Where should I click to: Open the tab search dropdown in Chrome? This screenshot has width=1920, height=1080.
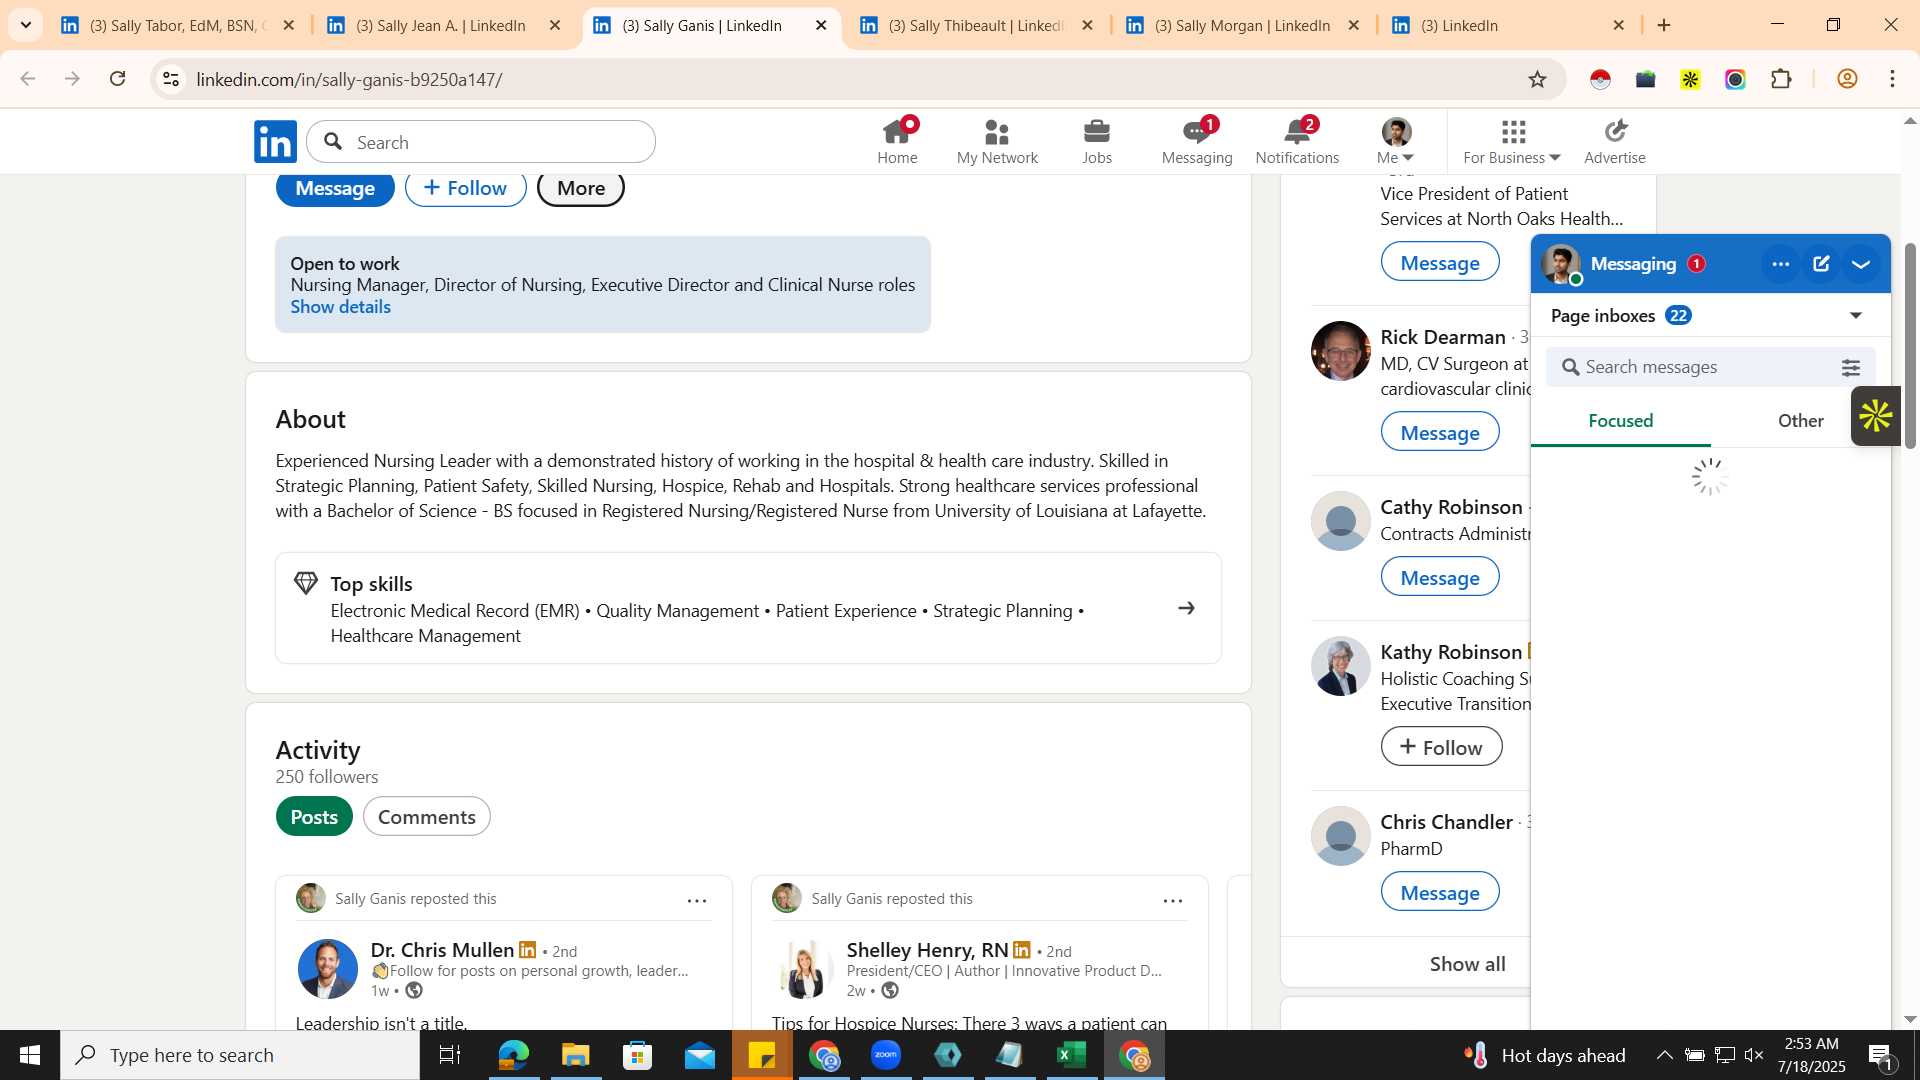26,25
